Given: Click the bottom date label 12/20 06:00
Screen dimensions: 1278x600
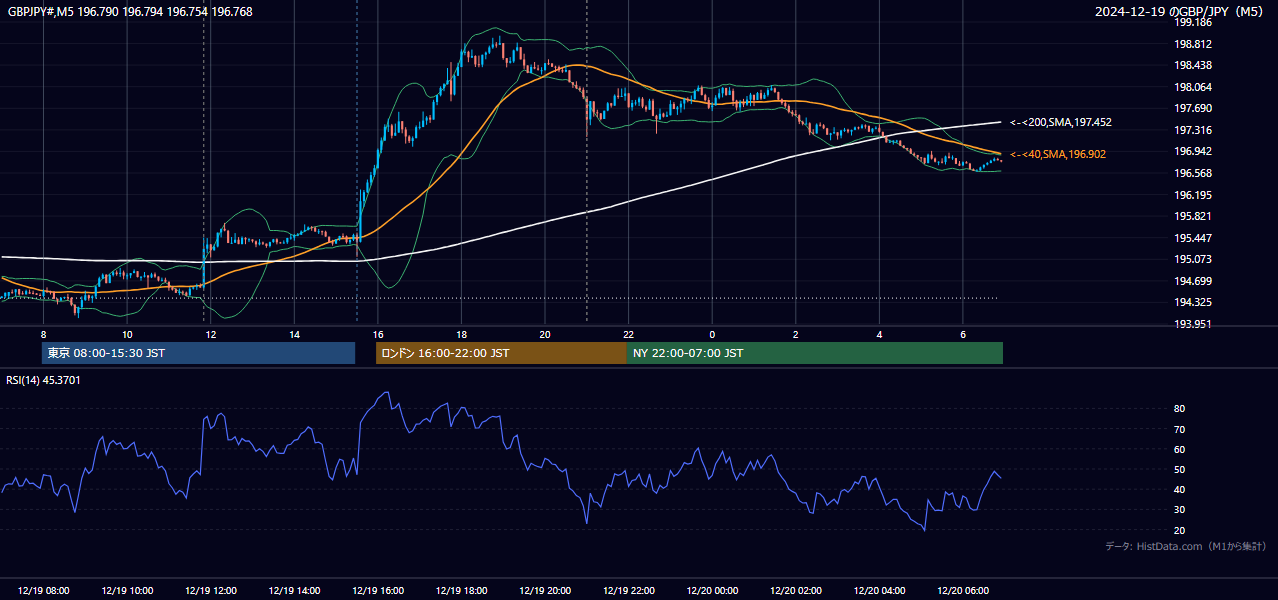Looking at the screenshot, I should pyautogui.click(x=963, y=591).
